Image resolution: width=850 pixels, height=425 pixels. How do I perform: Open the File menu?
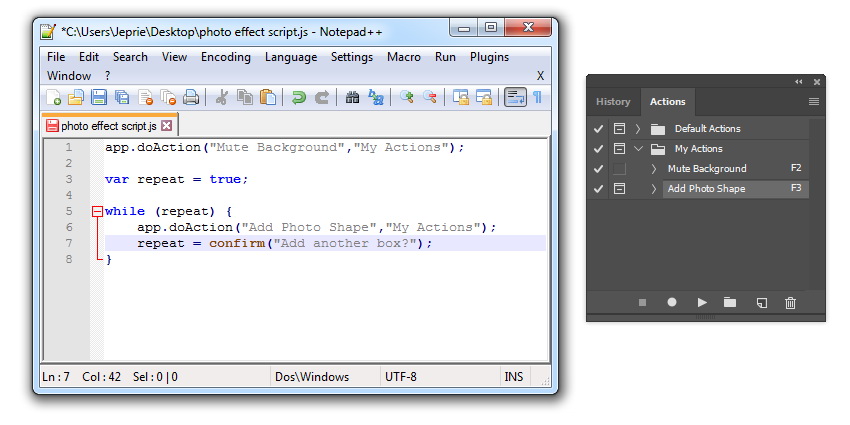(x=56, y=57)
